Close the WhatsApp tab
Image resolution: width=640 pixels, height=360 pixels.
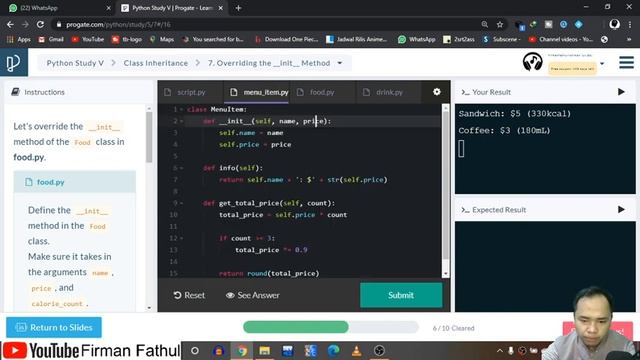(x=109, y=8)
